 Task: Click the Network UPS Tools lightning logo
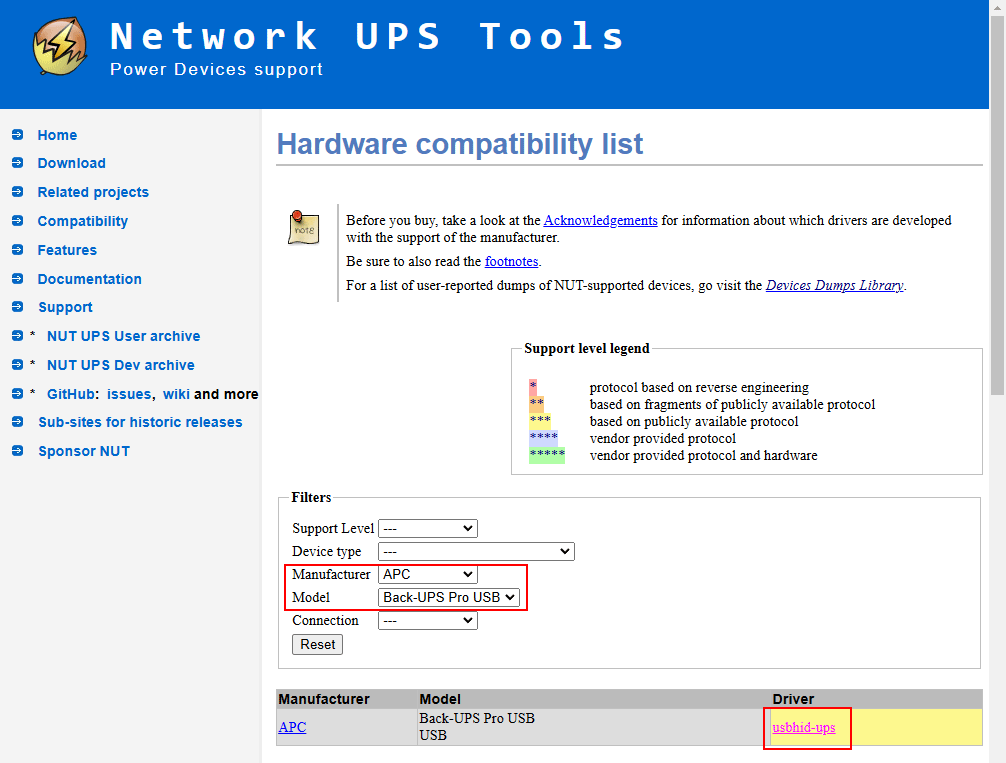tap(60, 46)
